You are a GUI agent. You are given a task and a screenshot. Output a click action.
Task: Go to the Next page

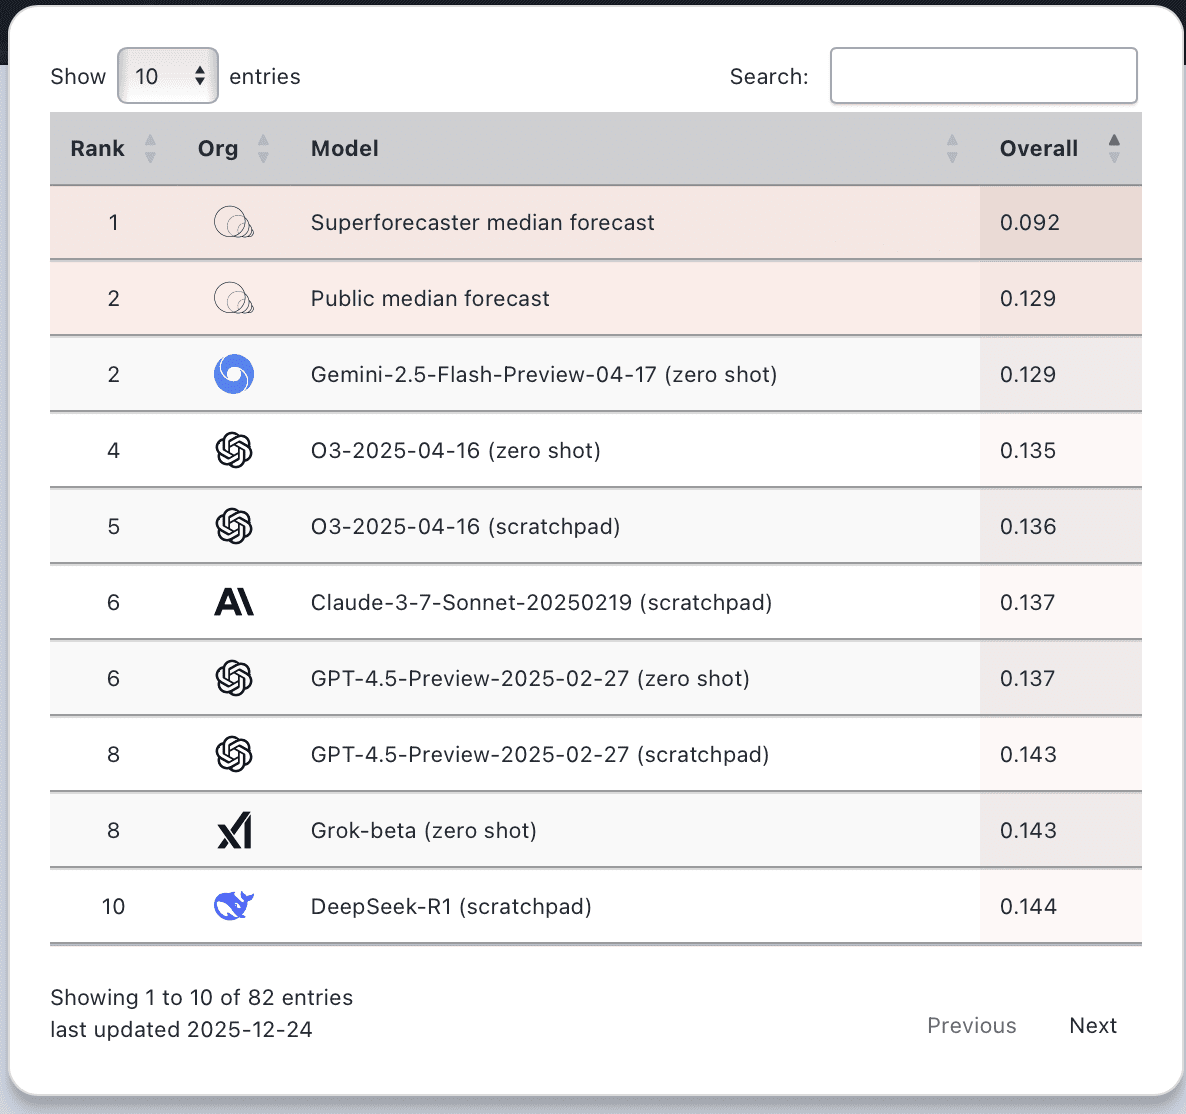tap(1092, 1025)
